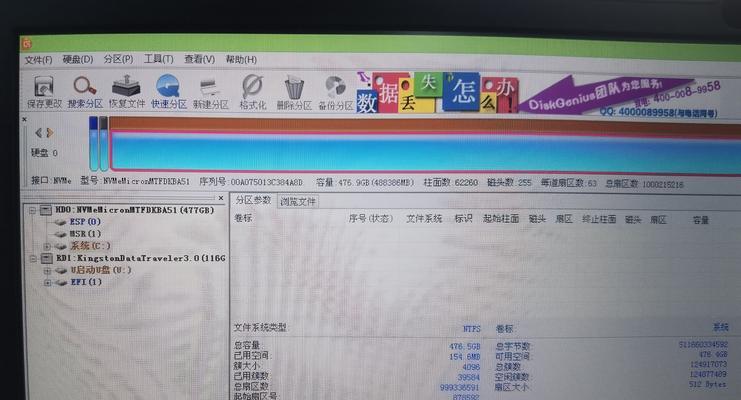Click the 文件系统 column header
741x400 pixels.
tap(424, 218)
